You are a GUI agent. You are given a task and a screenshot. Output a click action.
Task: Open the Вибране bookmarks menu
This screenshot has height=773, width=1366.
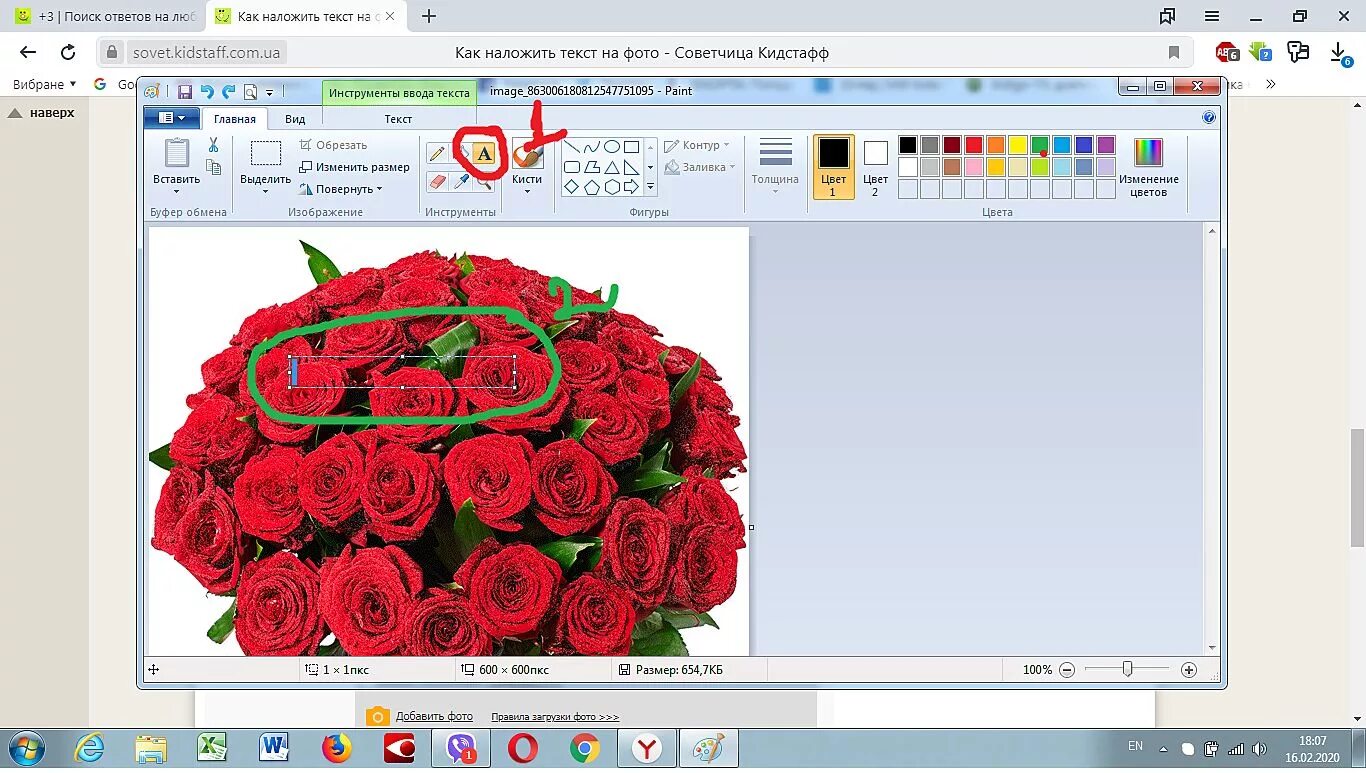(44, 84)
